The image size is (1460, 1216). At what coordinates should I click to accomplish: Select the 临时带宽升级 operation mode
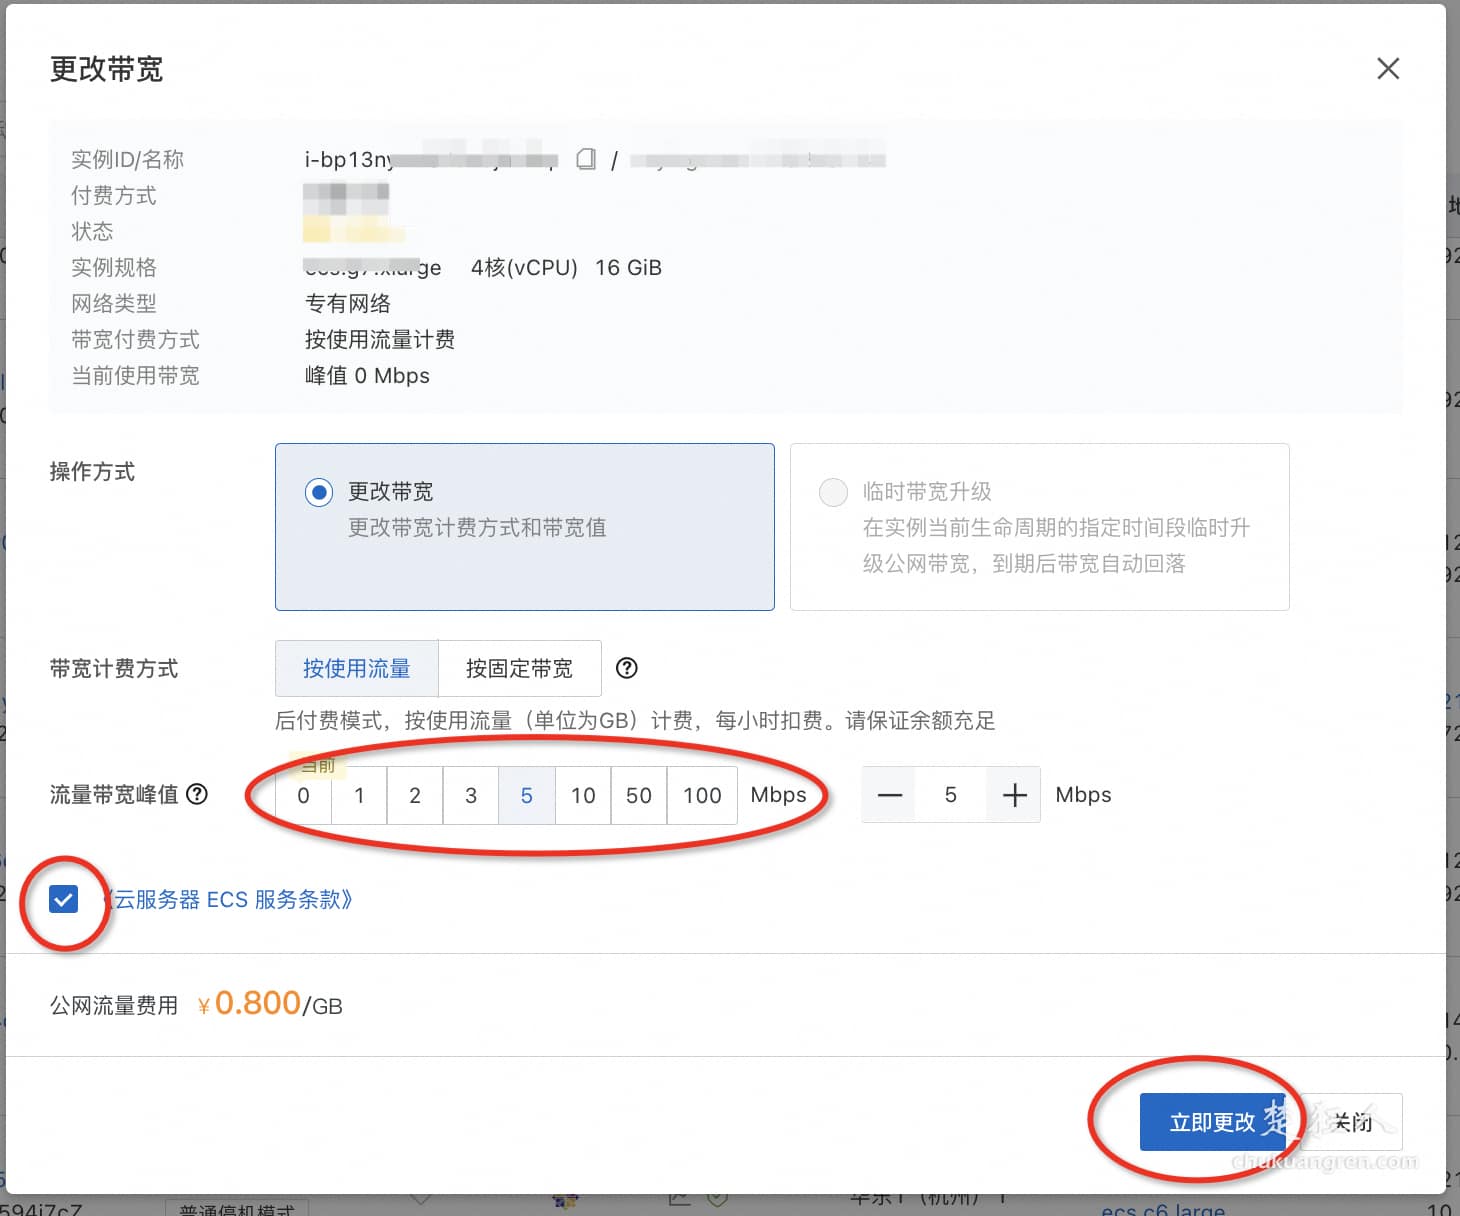pos(833,492)
